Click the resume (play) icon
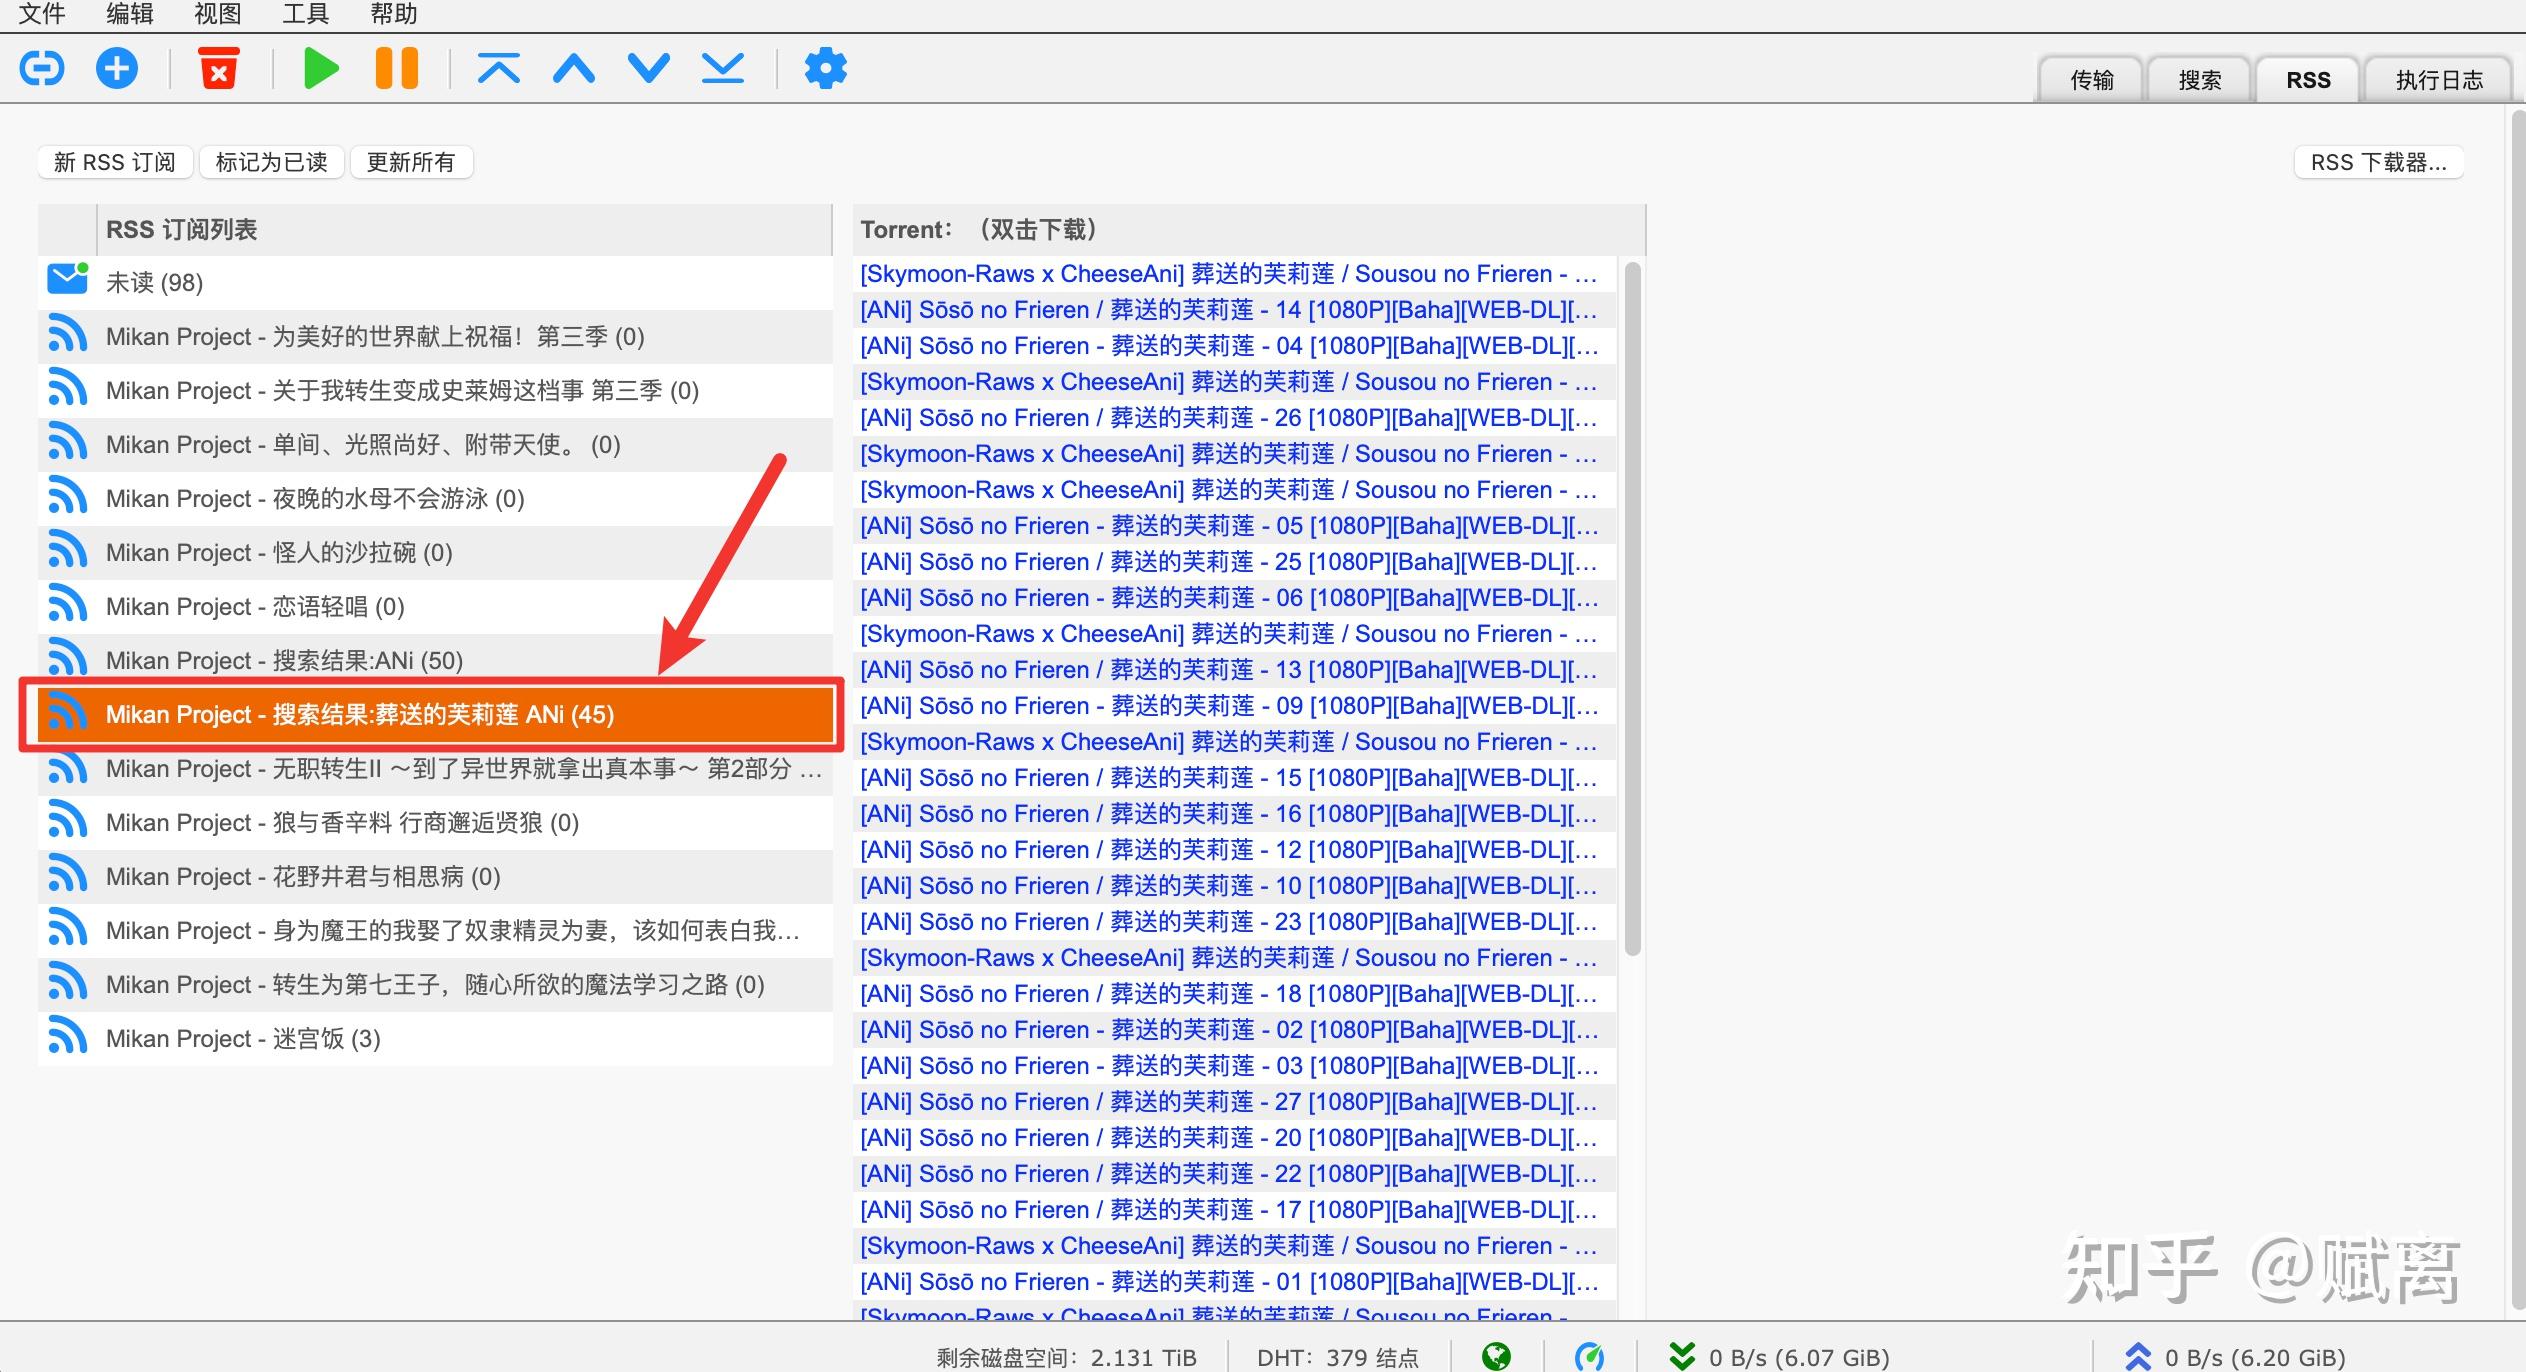This screenshot has height=1372, width=2526. 320,68
